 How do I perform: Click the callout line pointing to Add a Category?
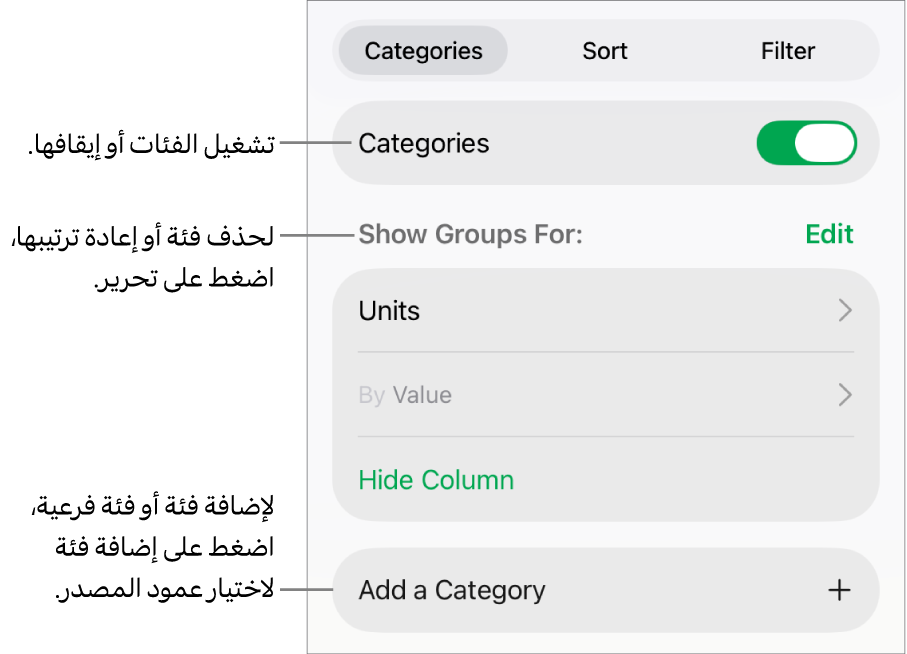click(x=306, y=590)
